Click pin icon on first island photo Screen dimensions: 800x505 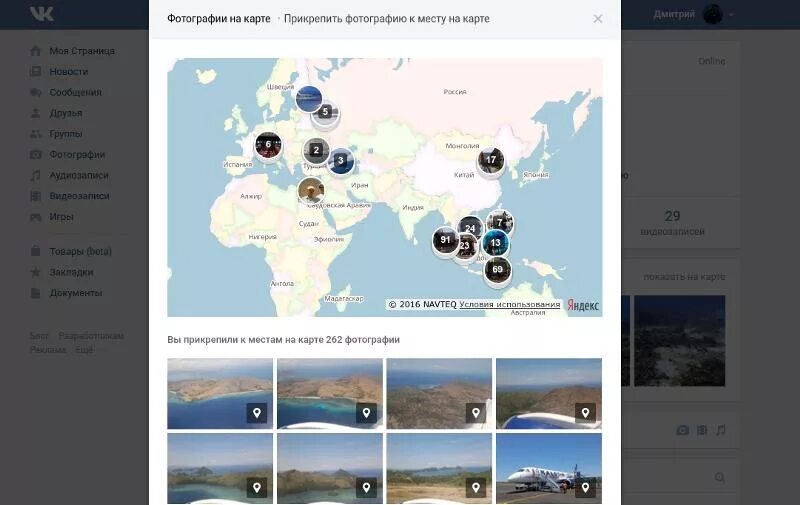pyautogui.click(x=257, y=413)
